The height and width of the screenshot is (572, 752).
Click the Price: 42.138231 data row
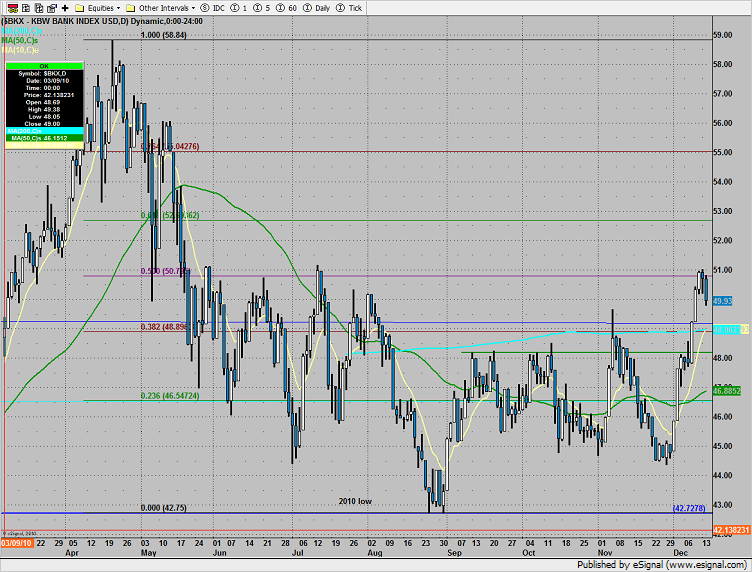point(44,95)
